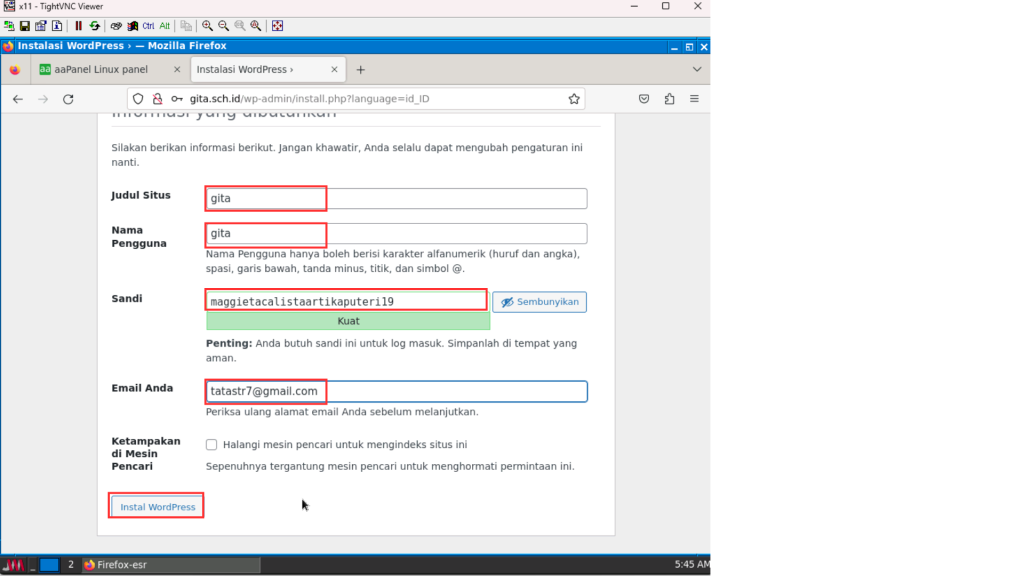This screenshot has width=1024, height=576.
Task: Click the TightVNC save session disk icon
Action: [25, 26]
